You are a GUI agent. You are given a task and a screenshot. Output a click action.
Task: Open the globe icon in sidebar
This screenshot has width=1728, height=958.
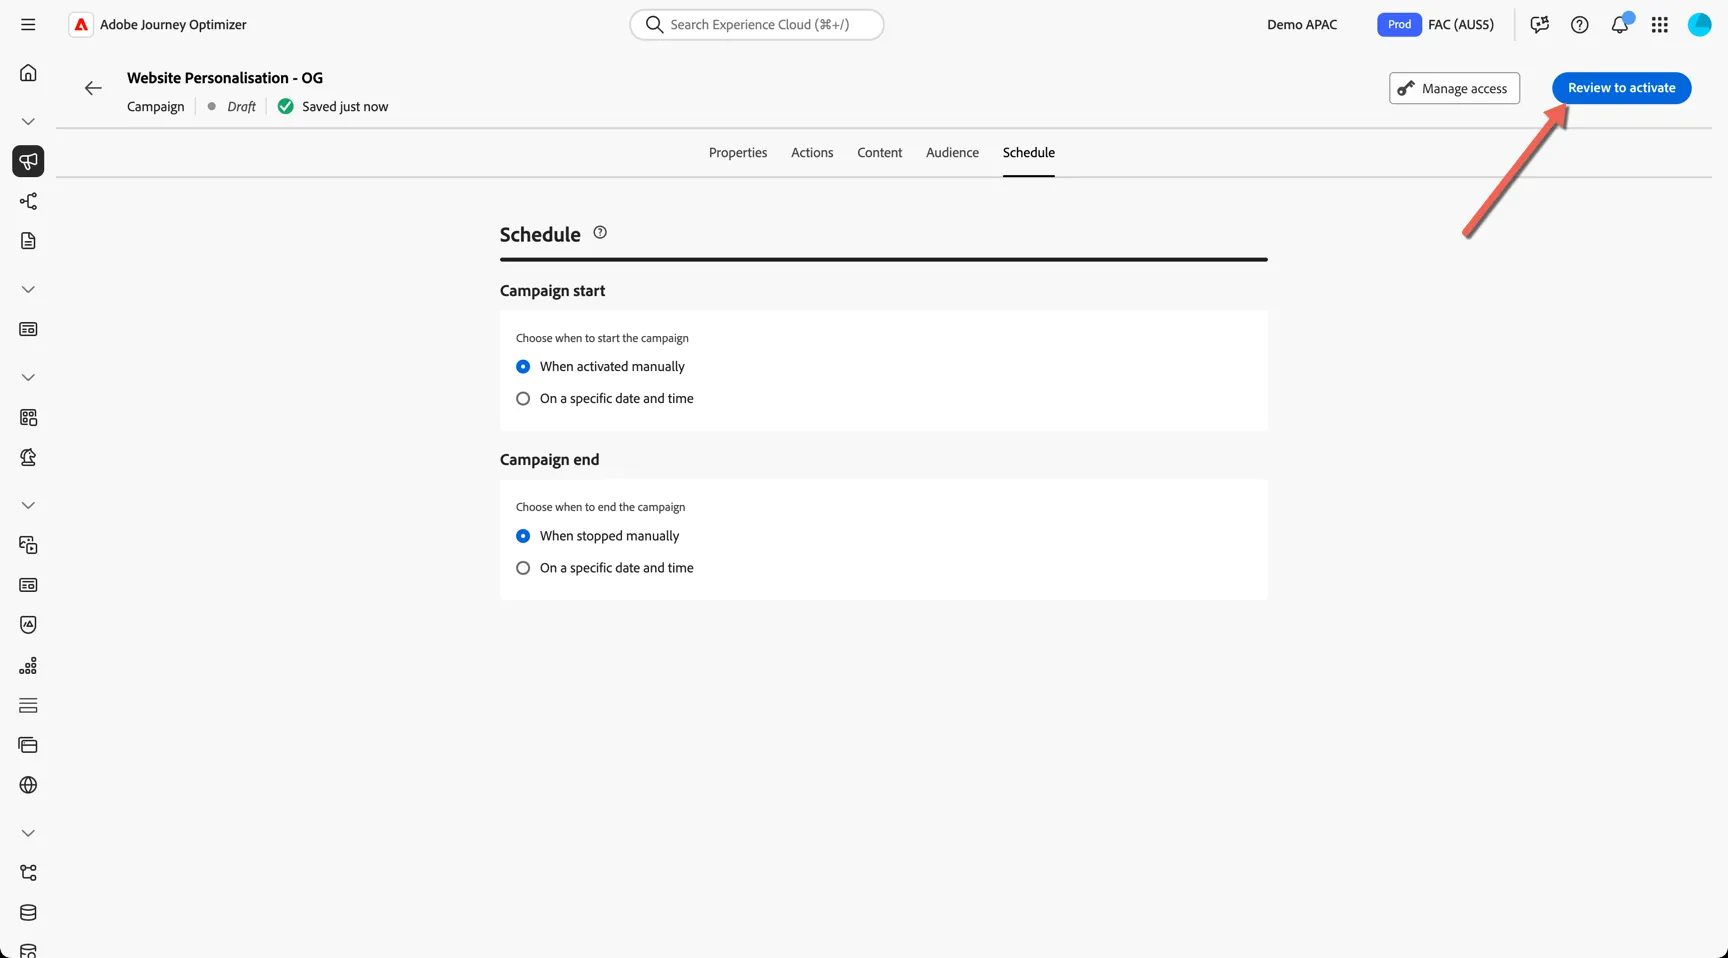click(x=28, y=785)
